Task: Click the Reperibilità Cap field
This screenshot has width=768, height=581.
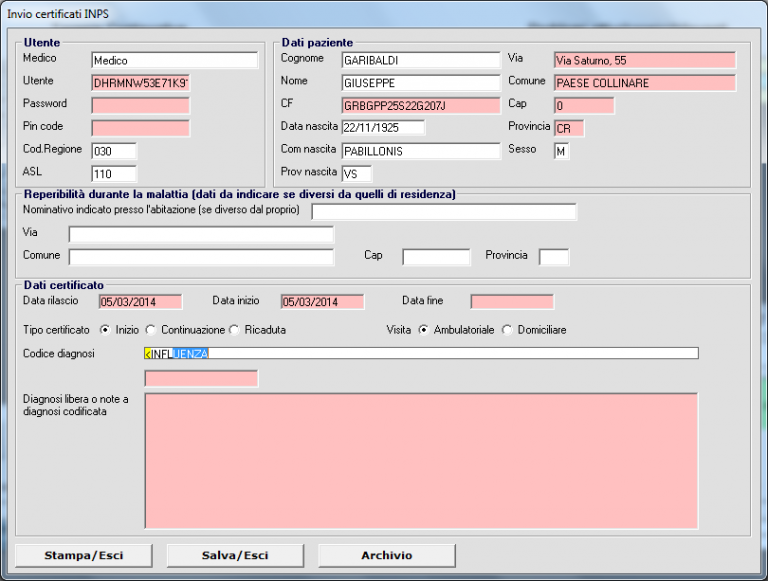Action: click(x=436, y=257)
